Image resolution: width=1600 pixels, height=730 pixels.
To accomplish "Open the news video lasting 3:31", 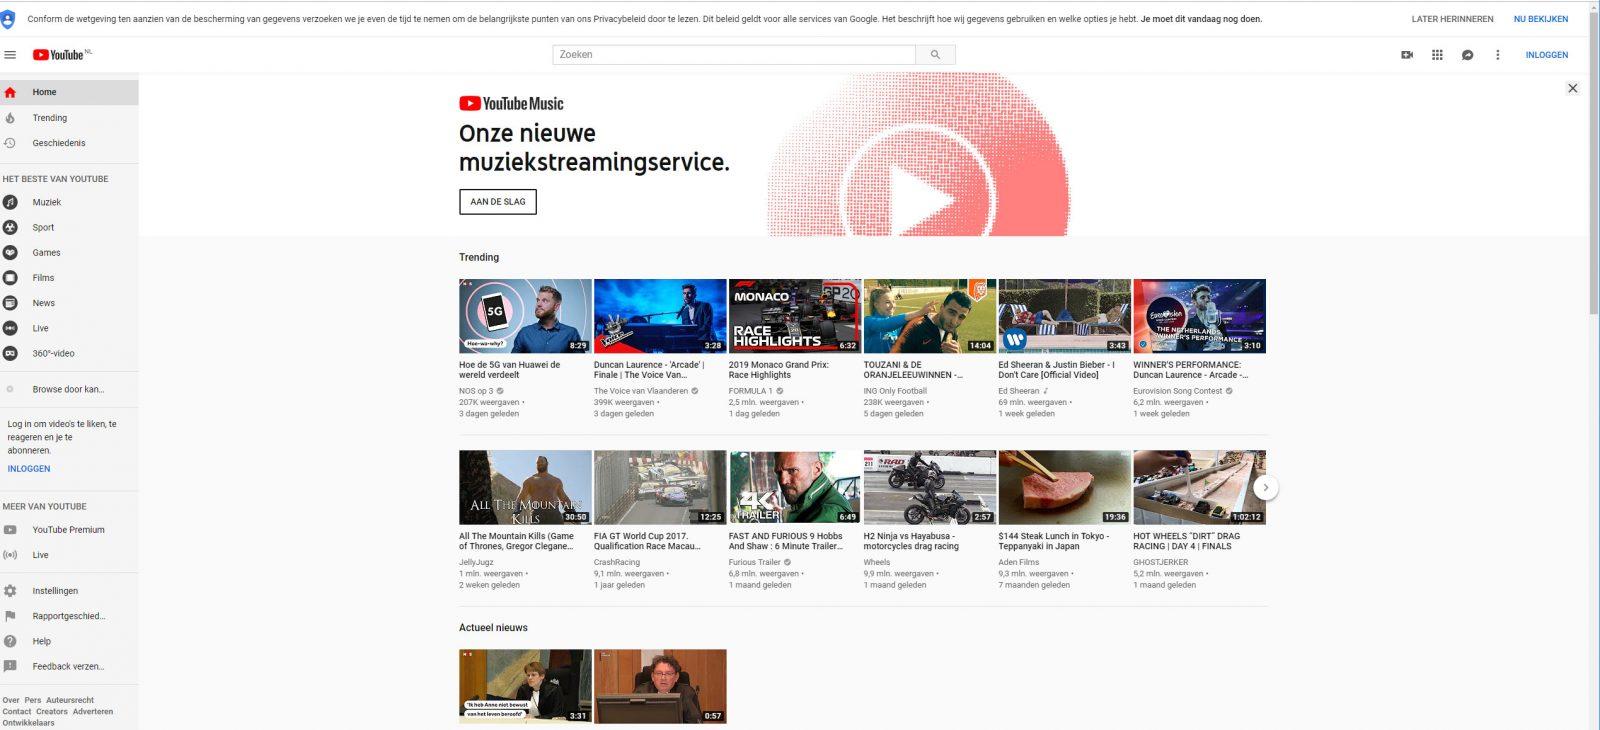I will (x=525, y=686).
